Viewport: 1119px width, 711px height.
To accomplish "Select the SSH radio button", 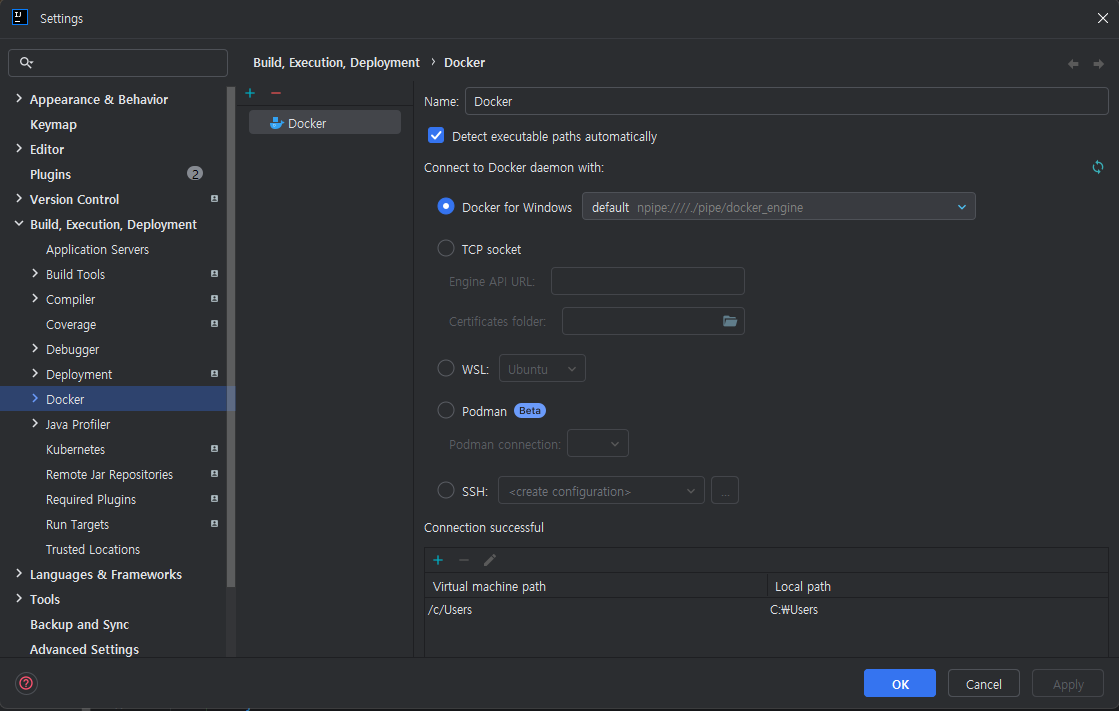I will coord(446,490).
